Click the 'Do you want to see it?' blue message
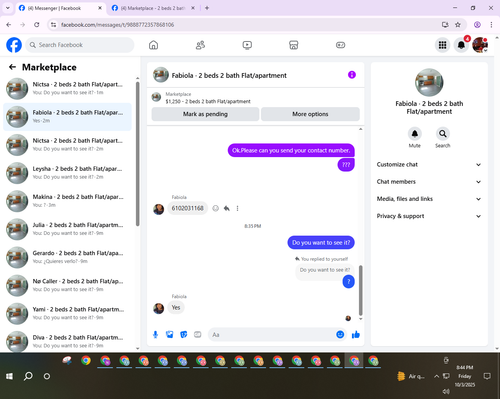500x399 pixels. (x=321, y=242)
